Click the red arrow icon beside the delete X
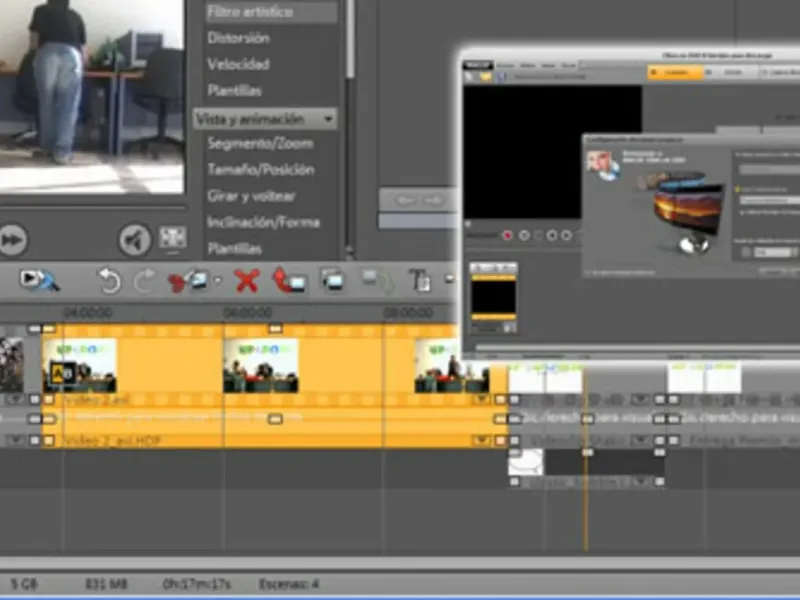The image size is (800, 600). 289,281
